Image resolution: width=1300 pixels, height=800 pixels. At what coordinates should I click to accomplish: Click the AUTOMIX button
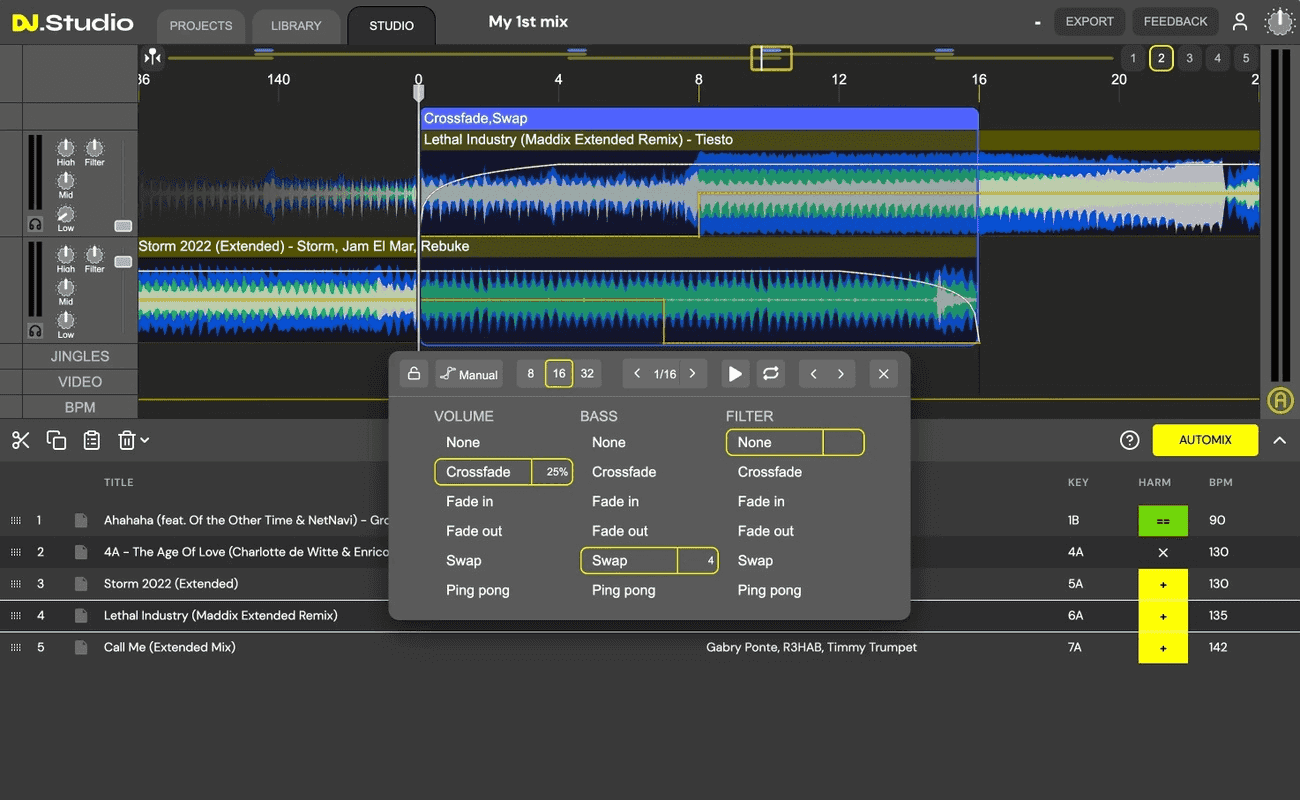pos(1205,440)
